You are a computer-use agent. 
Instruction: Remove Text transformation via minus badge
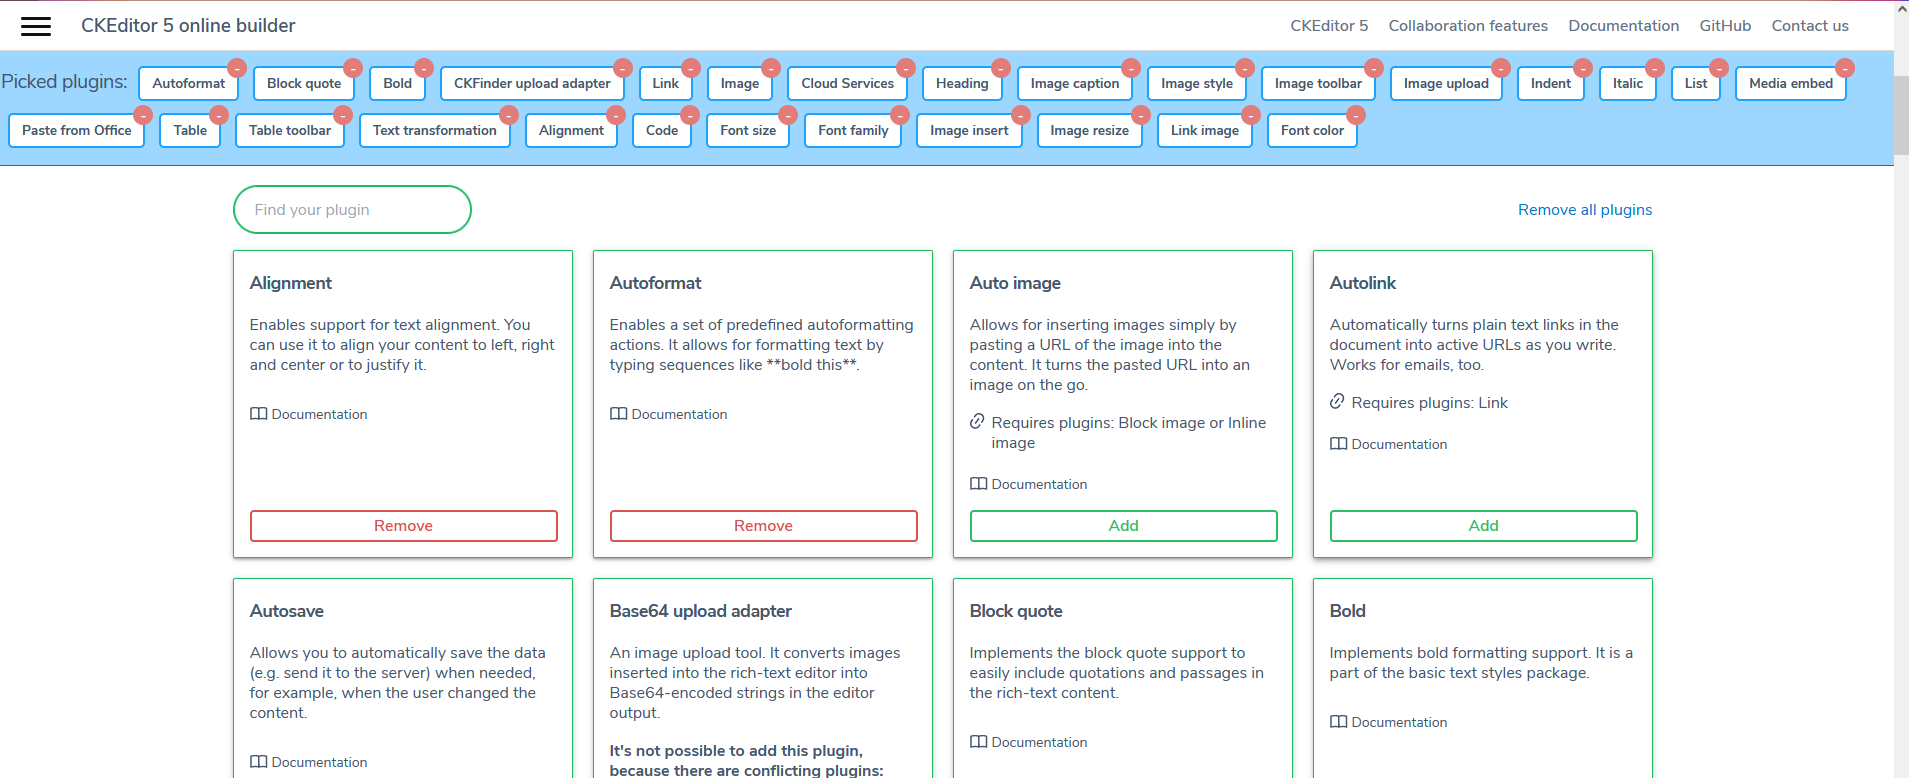click(509, 115)
